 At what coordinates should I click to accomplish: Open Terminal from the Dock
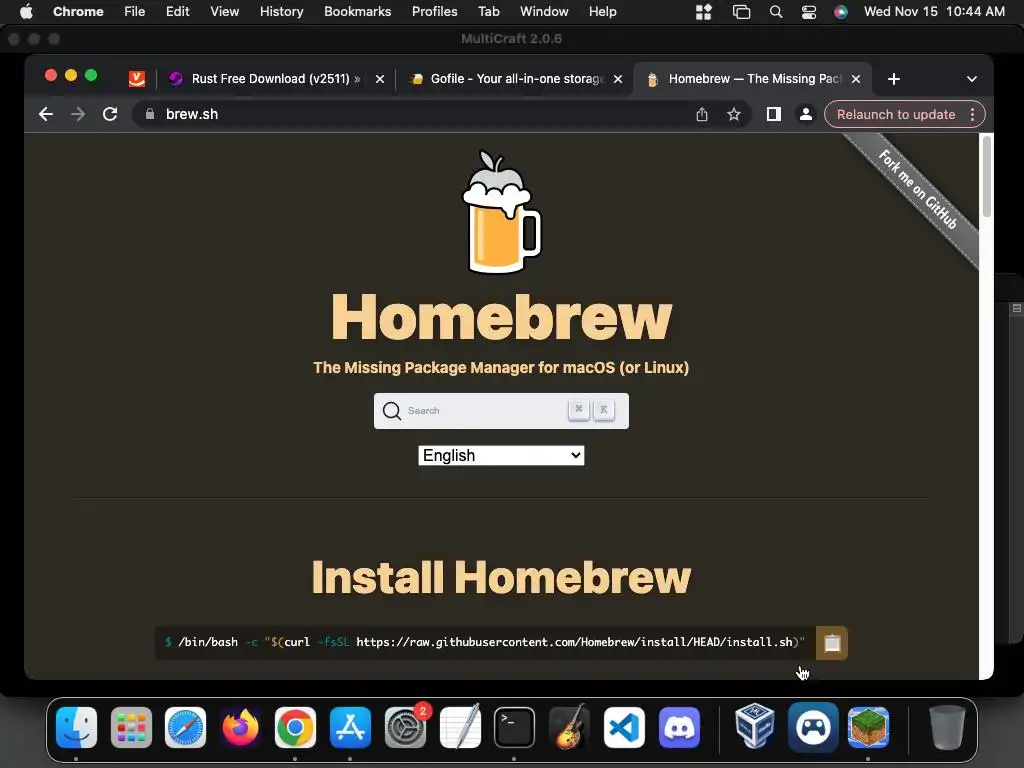tap(514, 727)
